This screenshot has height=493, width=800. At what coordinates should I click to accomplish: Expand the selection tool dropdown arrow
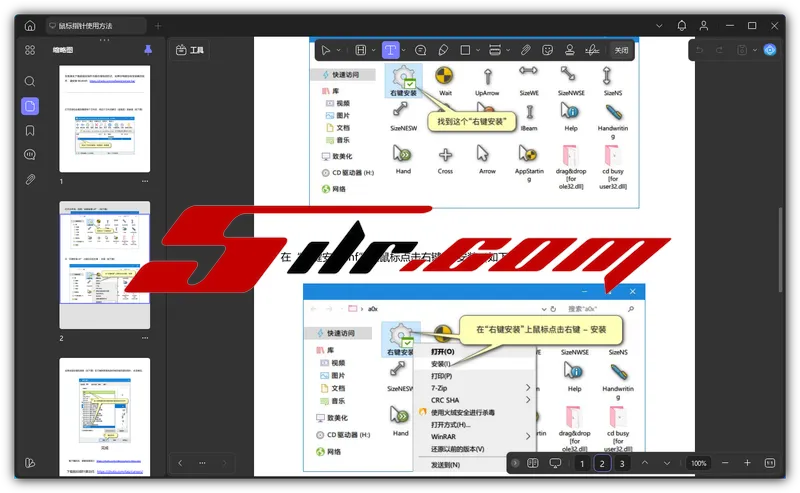click(338, 50)
